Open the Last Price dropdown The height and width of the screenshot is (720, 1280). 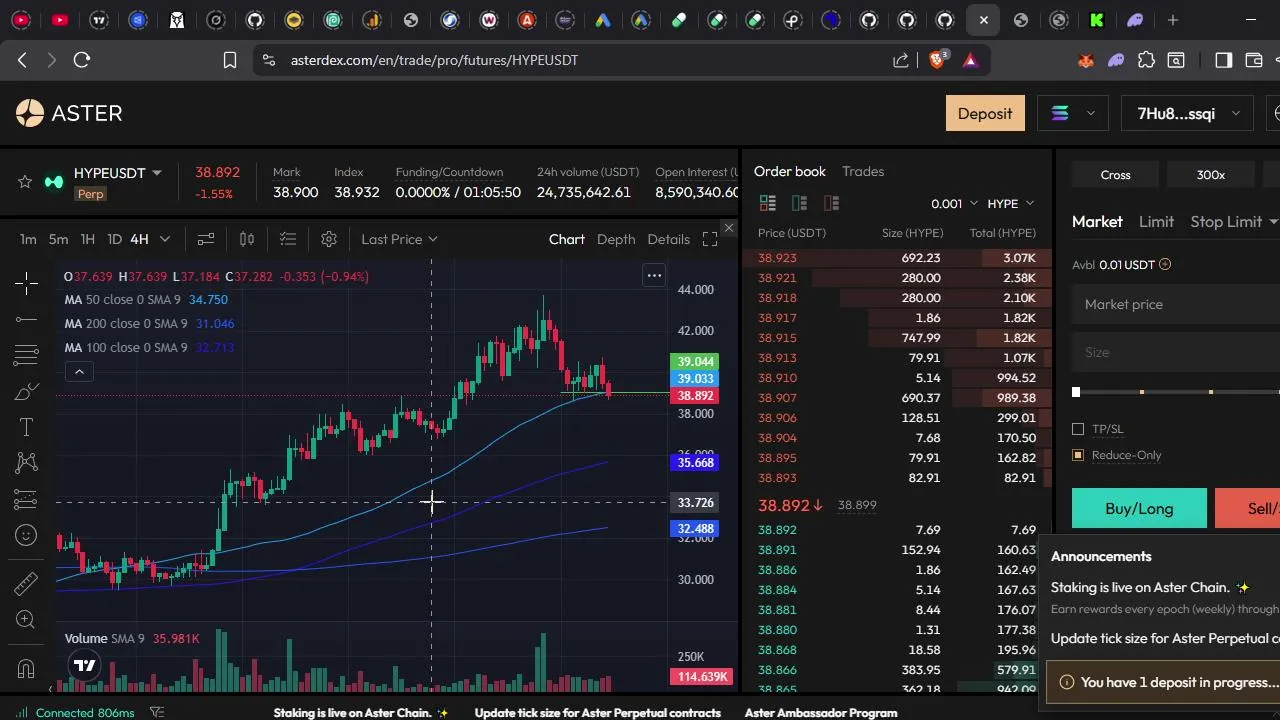399,239
